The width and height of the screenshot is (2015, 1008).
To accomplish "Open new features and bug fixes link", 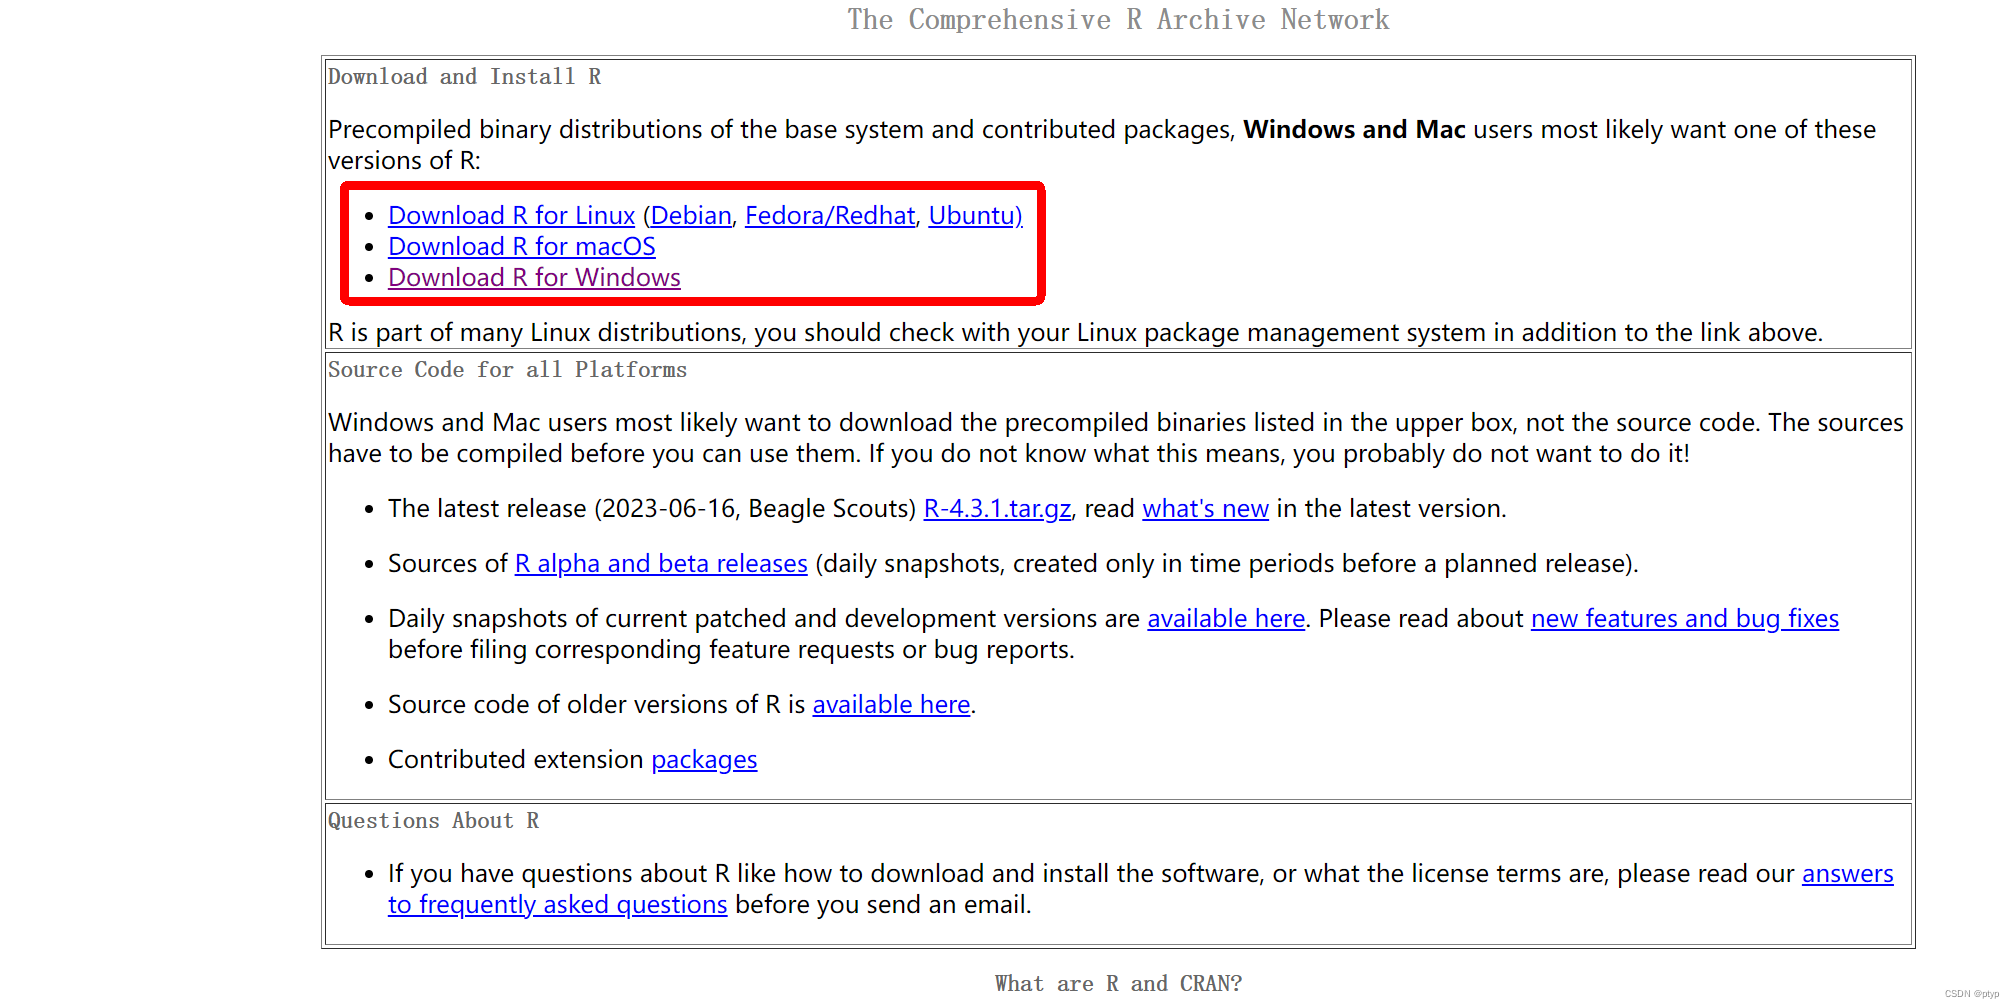I will [1685, 618].
